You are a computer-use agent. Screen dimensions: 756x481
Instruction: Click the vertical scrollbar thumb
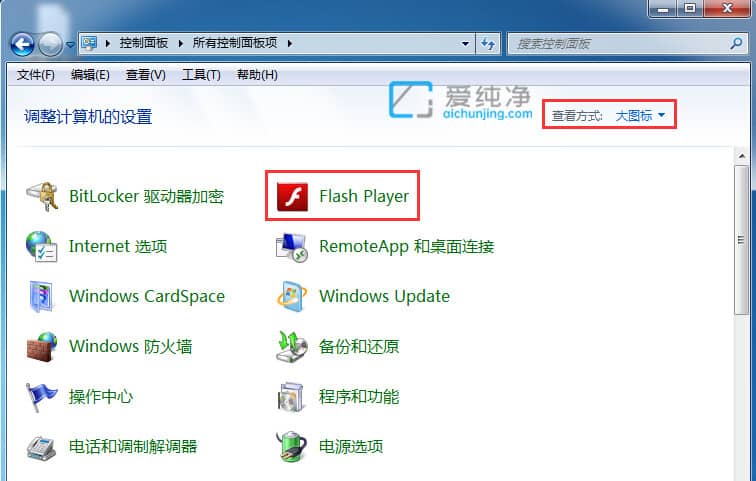(x=742, y=240)
